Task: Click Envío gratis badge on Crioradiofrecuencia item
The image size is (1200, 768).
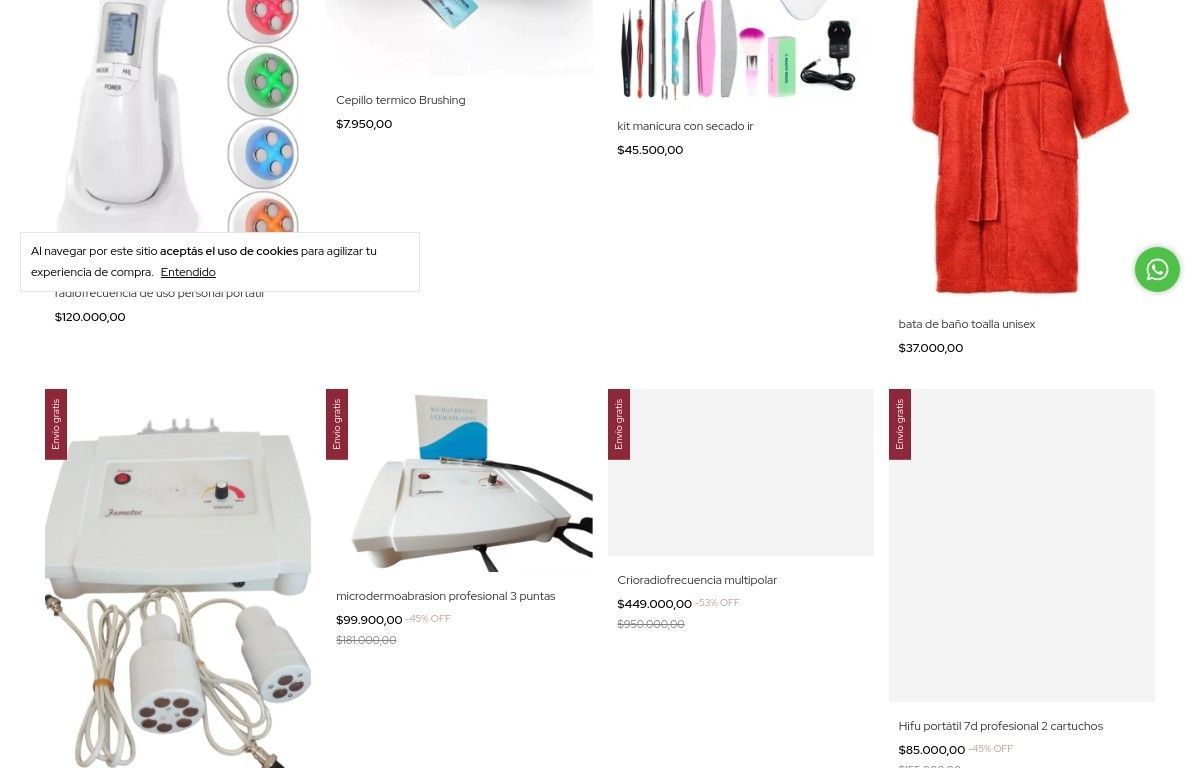Action: 619,424
